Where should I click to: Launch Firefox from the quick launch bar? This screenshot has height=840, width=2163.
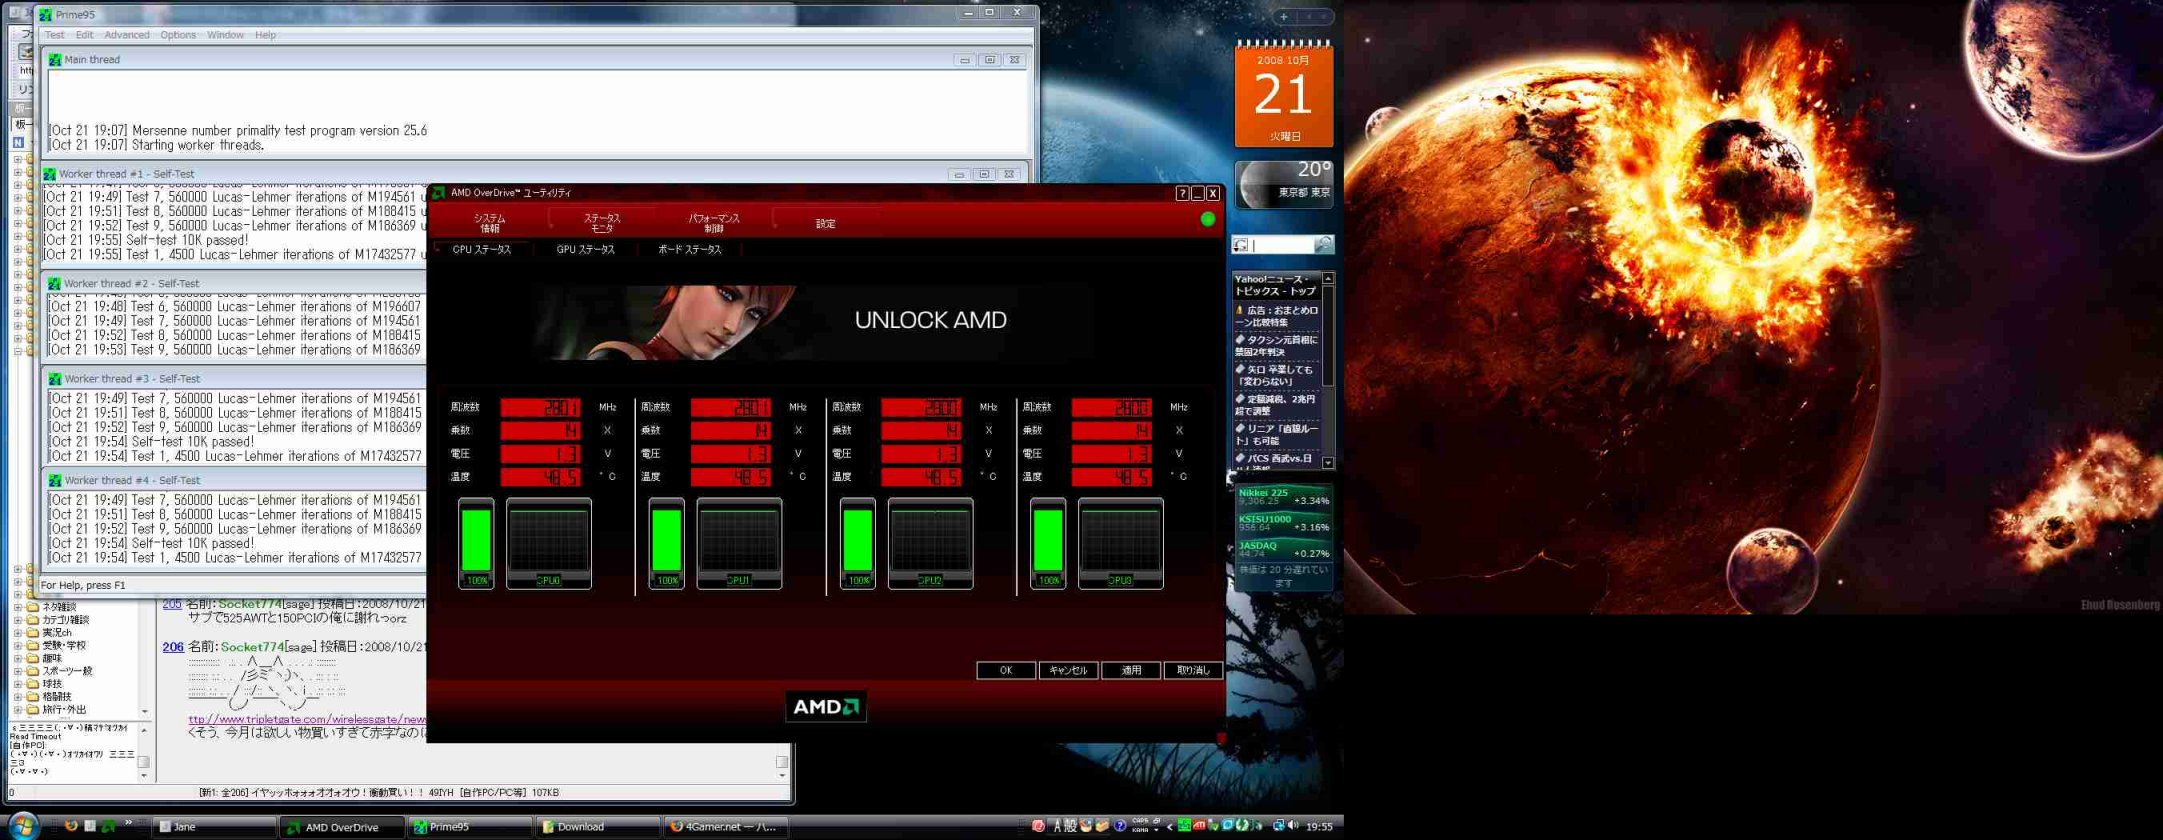71,826
